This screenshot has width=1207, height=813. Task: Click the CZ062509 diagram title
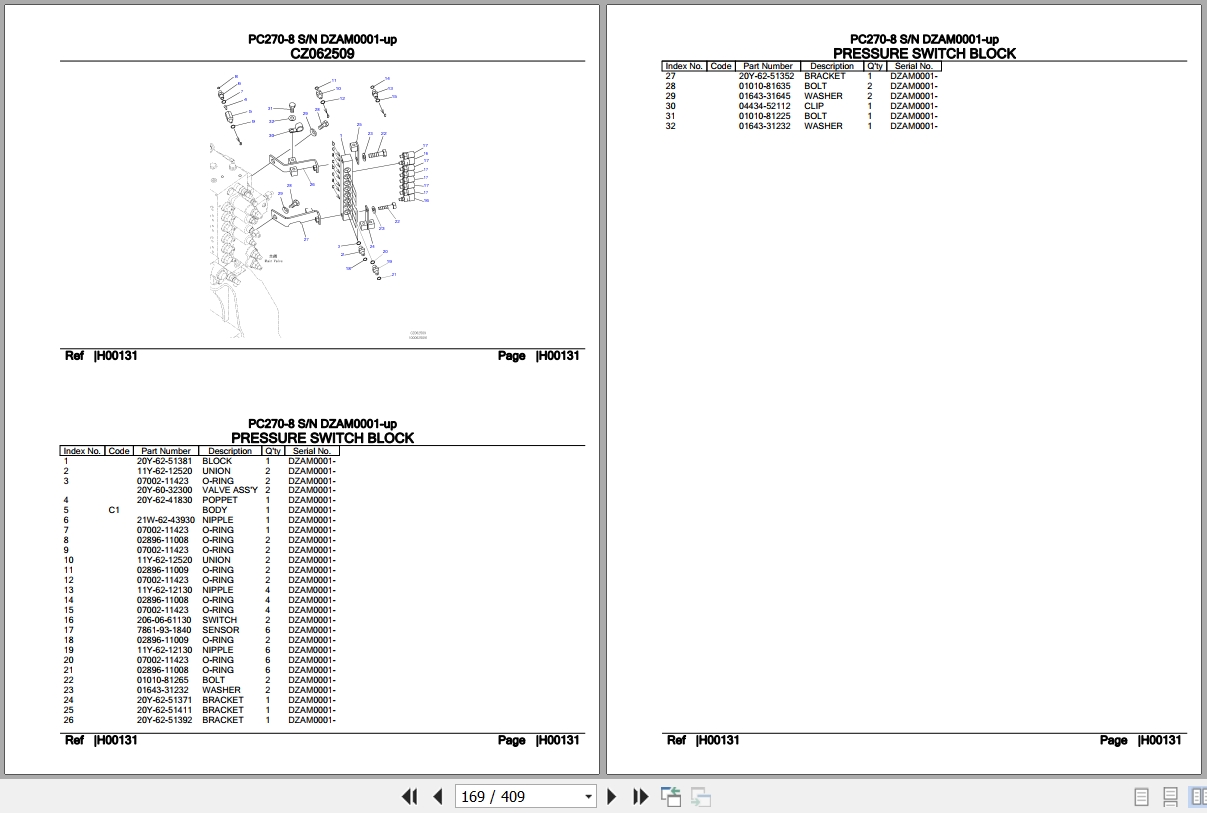[322, 54]
